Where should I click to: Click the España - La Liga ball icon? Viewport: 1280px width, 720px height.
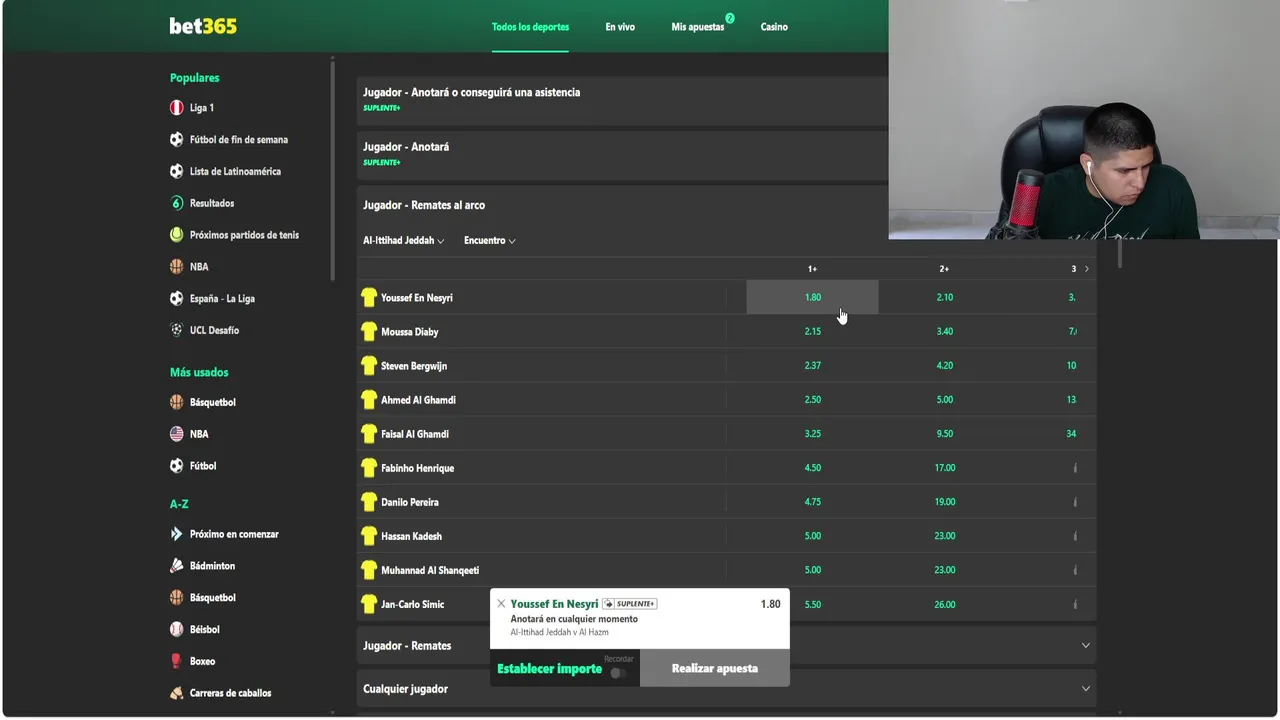click(x=177, y=299)
